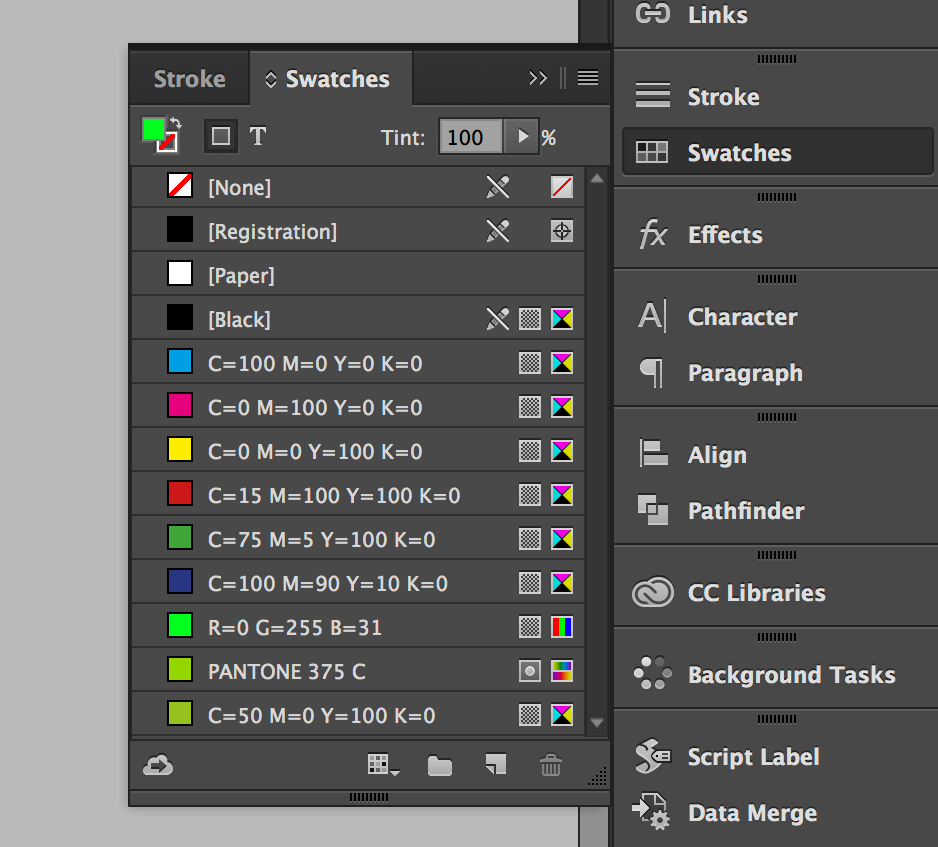Click the new color group folder icon

439,766
